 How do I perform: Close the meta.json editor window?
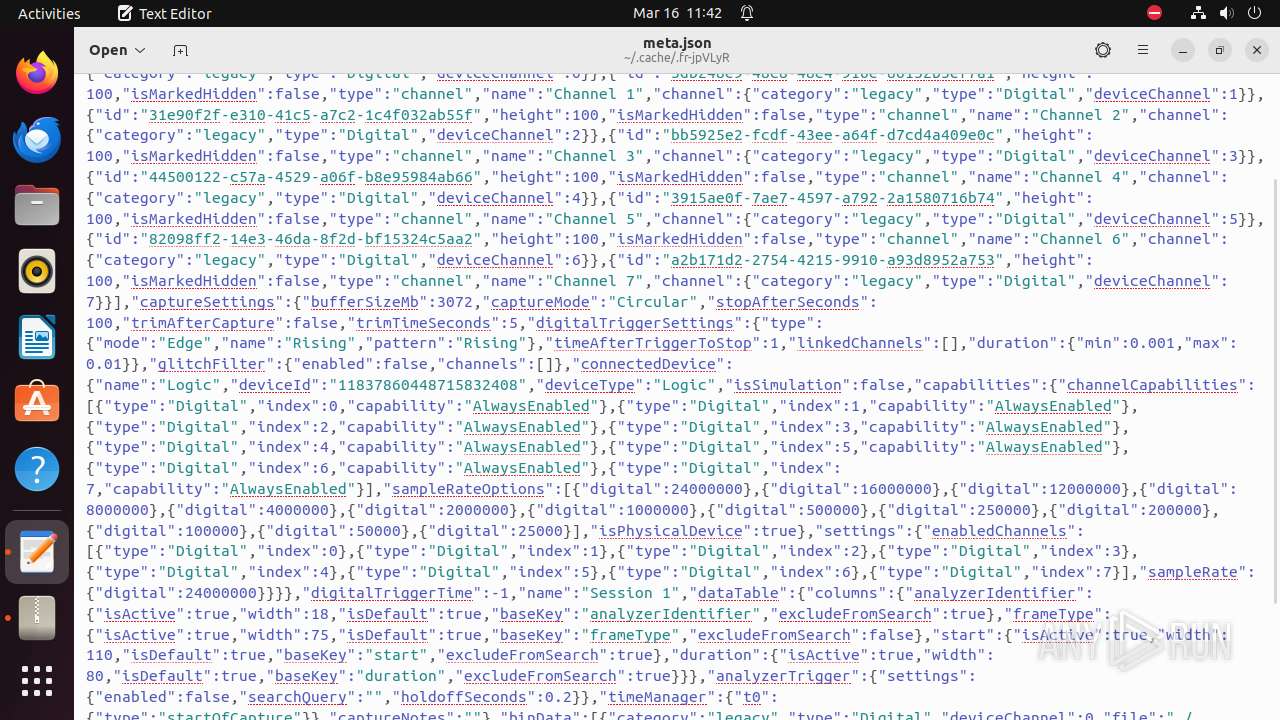tap(1257, 50)
